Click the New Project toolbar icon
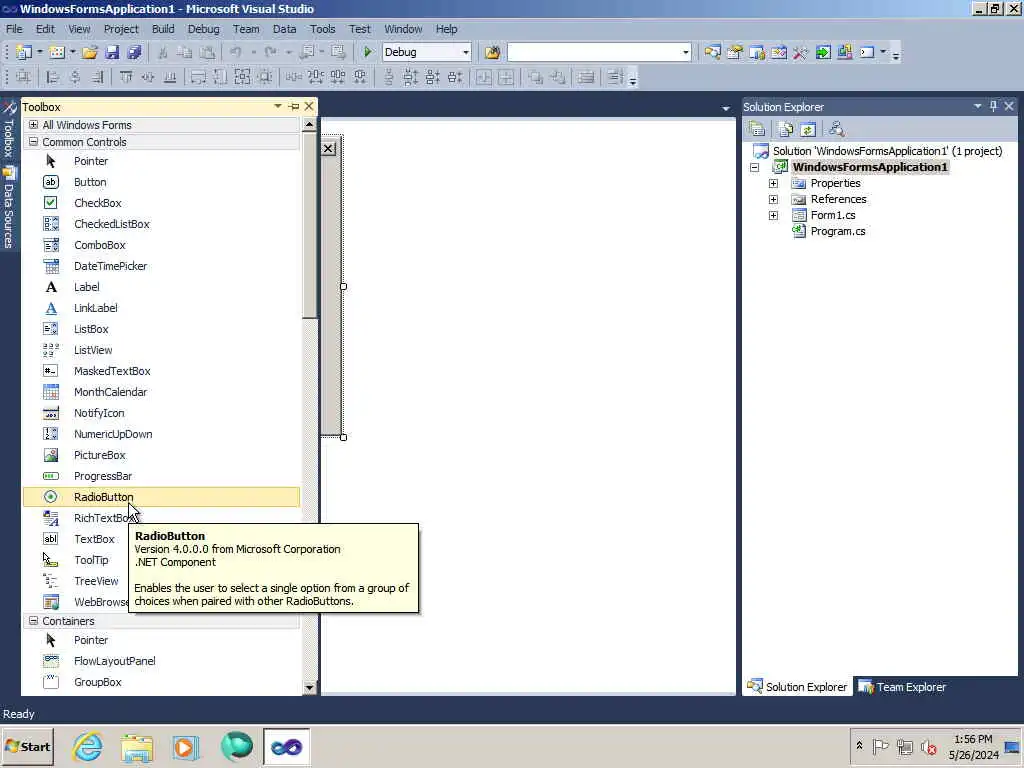1024x768 pixels. click(24, 52)
